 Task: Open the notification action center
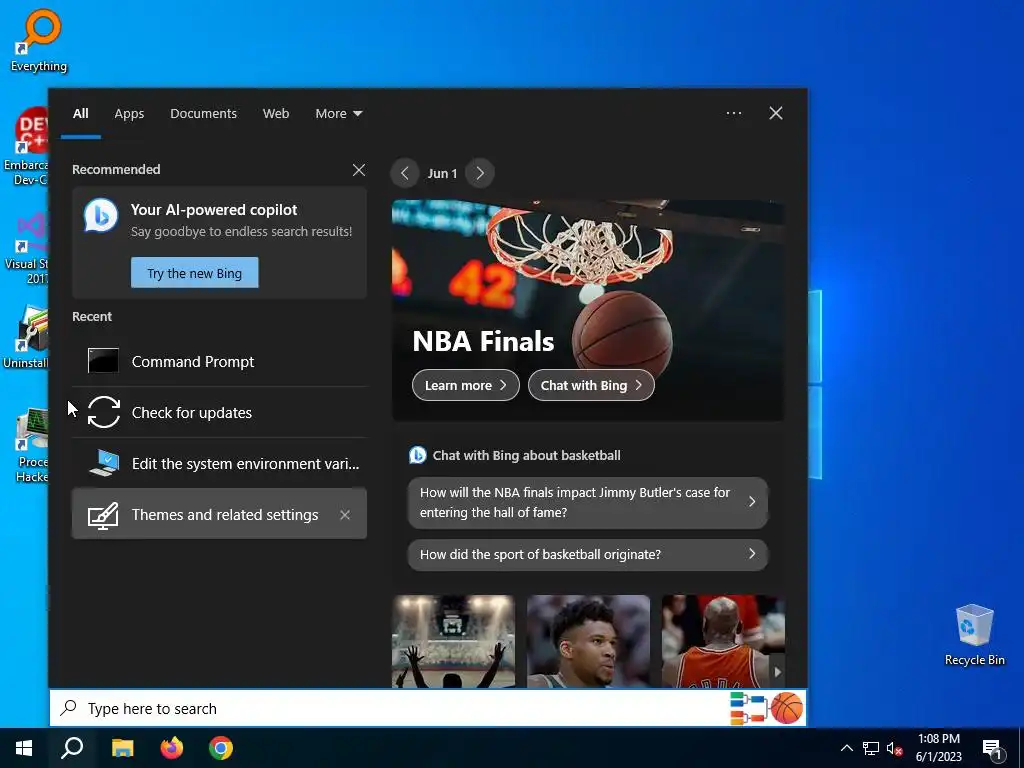point(993,748)
